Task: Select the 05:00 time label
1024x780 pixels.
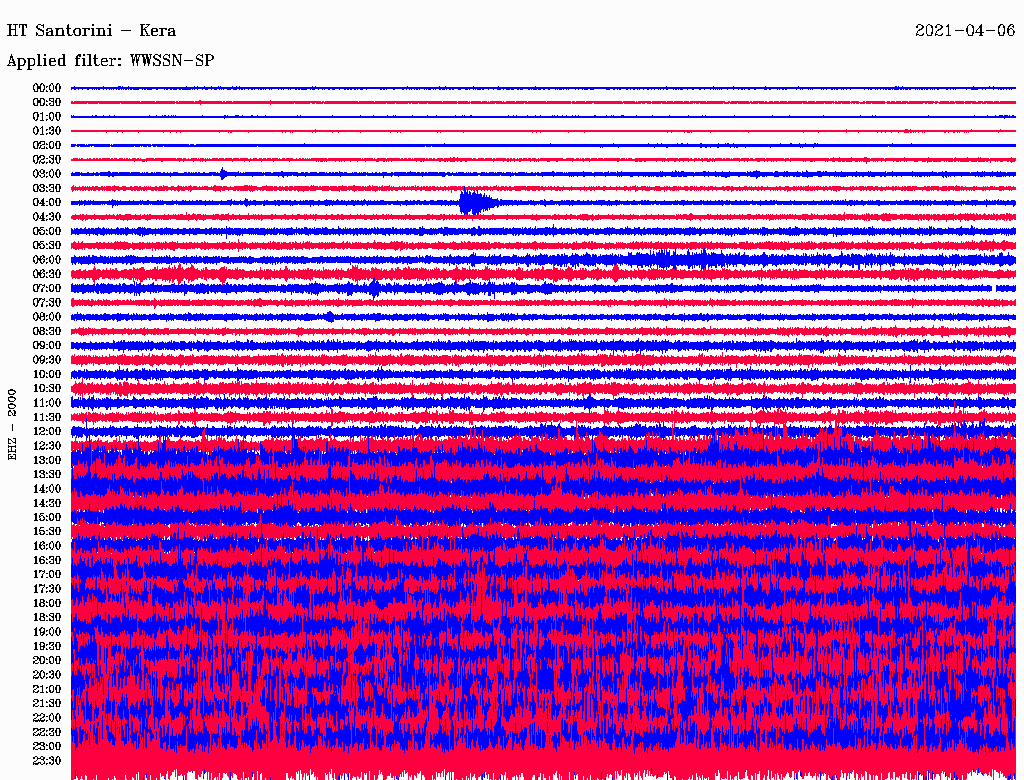Action: click(47, 231)
